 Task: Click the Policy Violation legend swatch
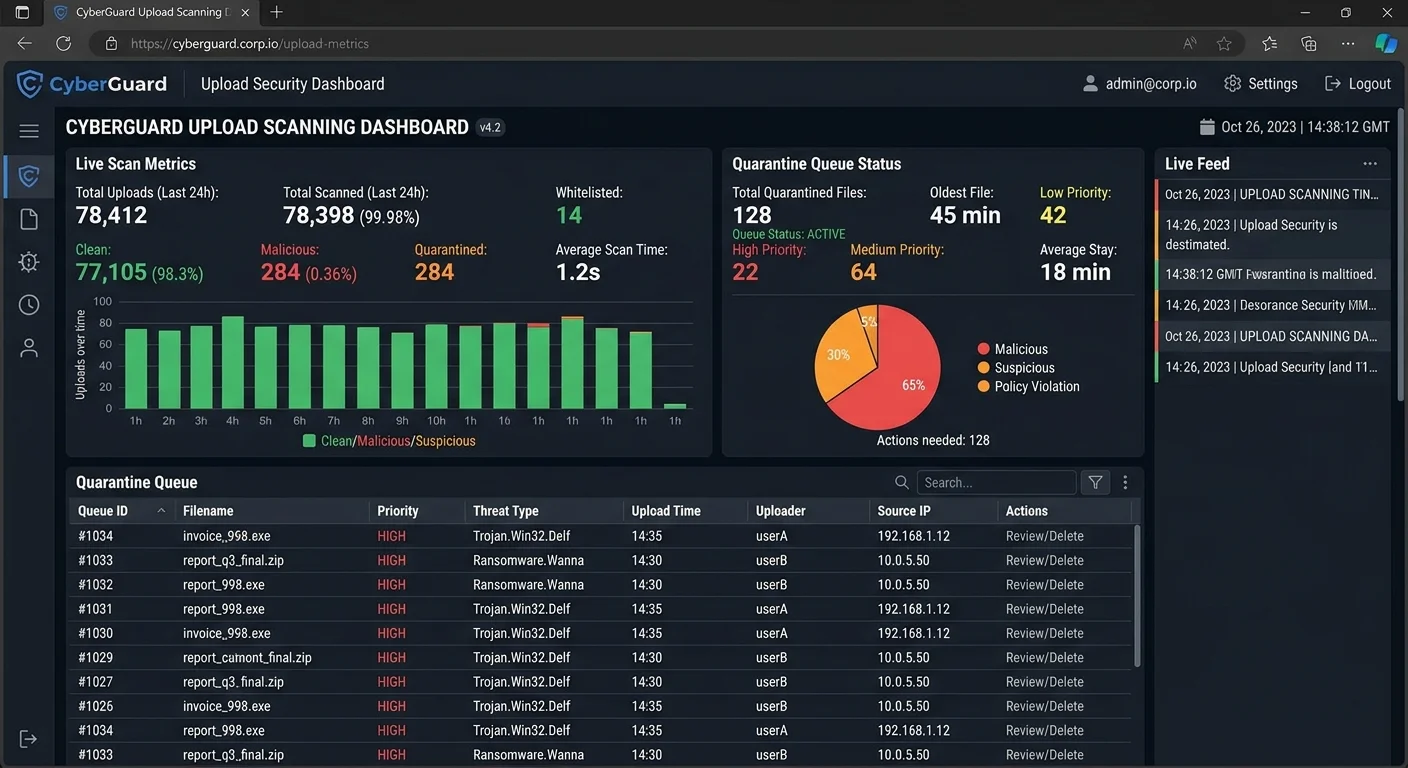[x=984, y=386]
